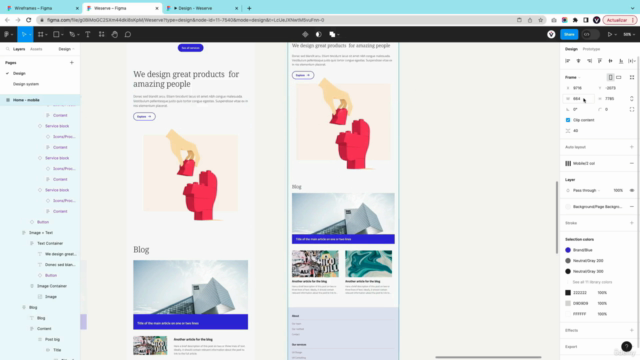
Task: Add a new page with plus icon
Action: pos(72,62)
